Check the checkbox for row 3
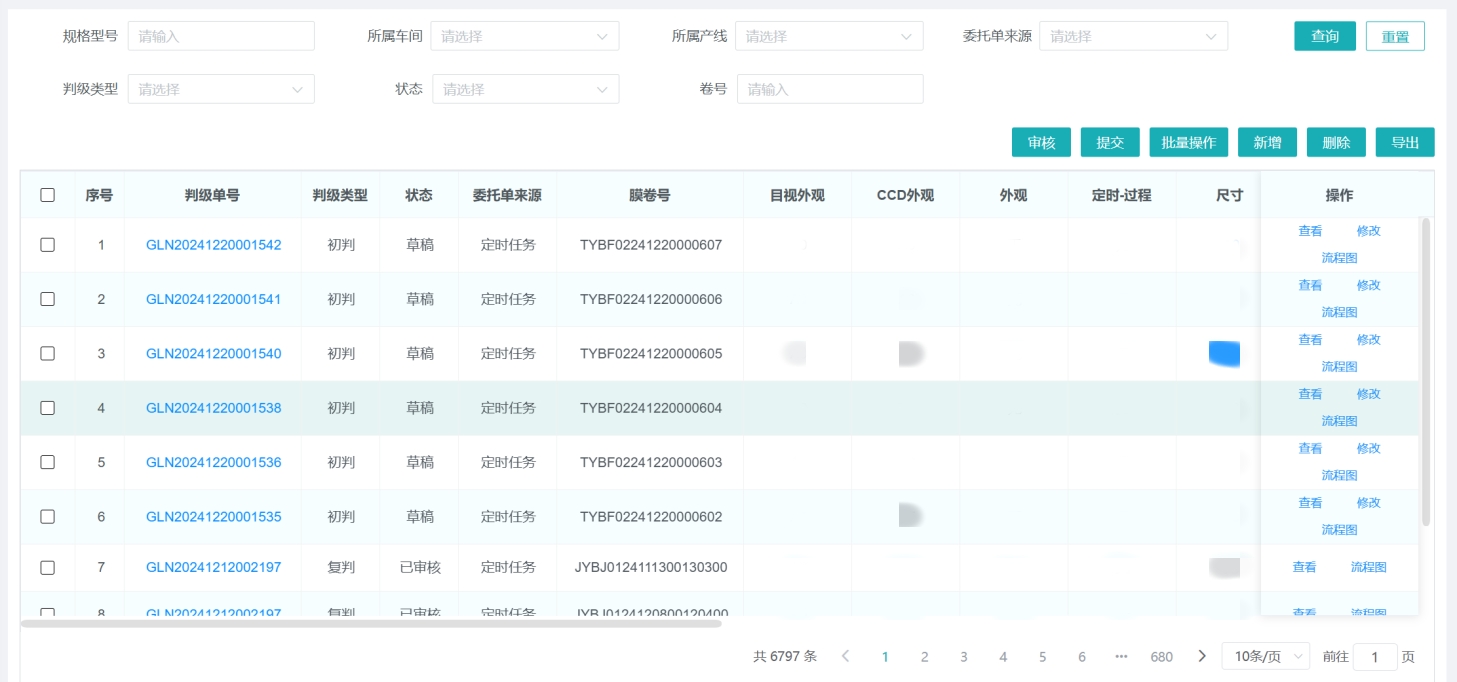The image size is (1457, 682). pos(47,353)
